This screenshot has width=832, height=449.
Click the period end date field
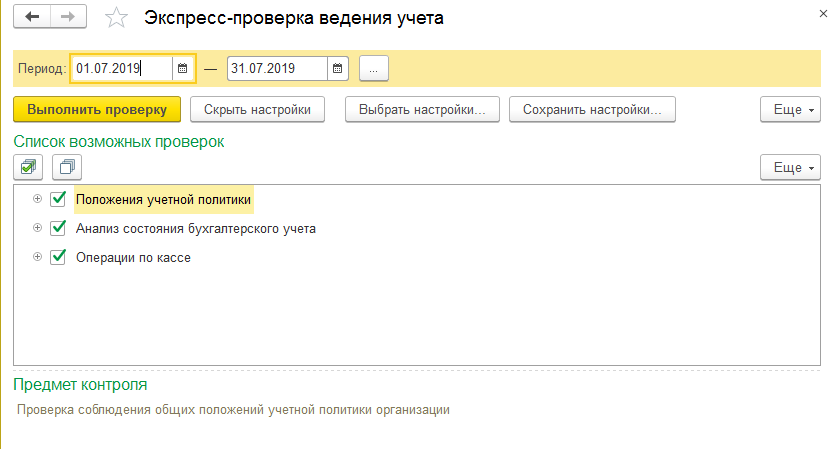(x=277, y=69)
